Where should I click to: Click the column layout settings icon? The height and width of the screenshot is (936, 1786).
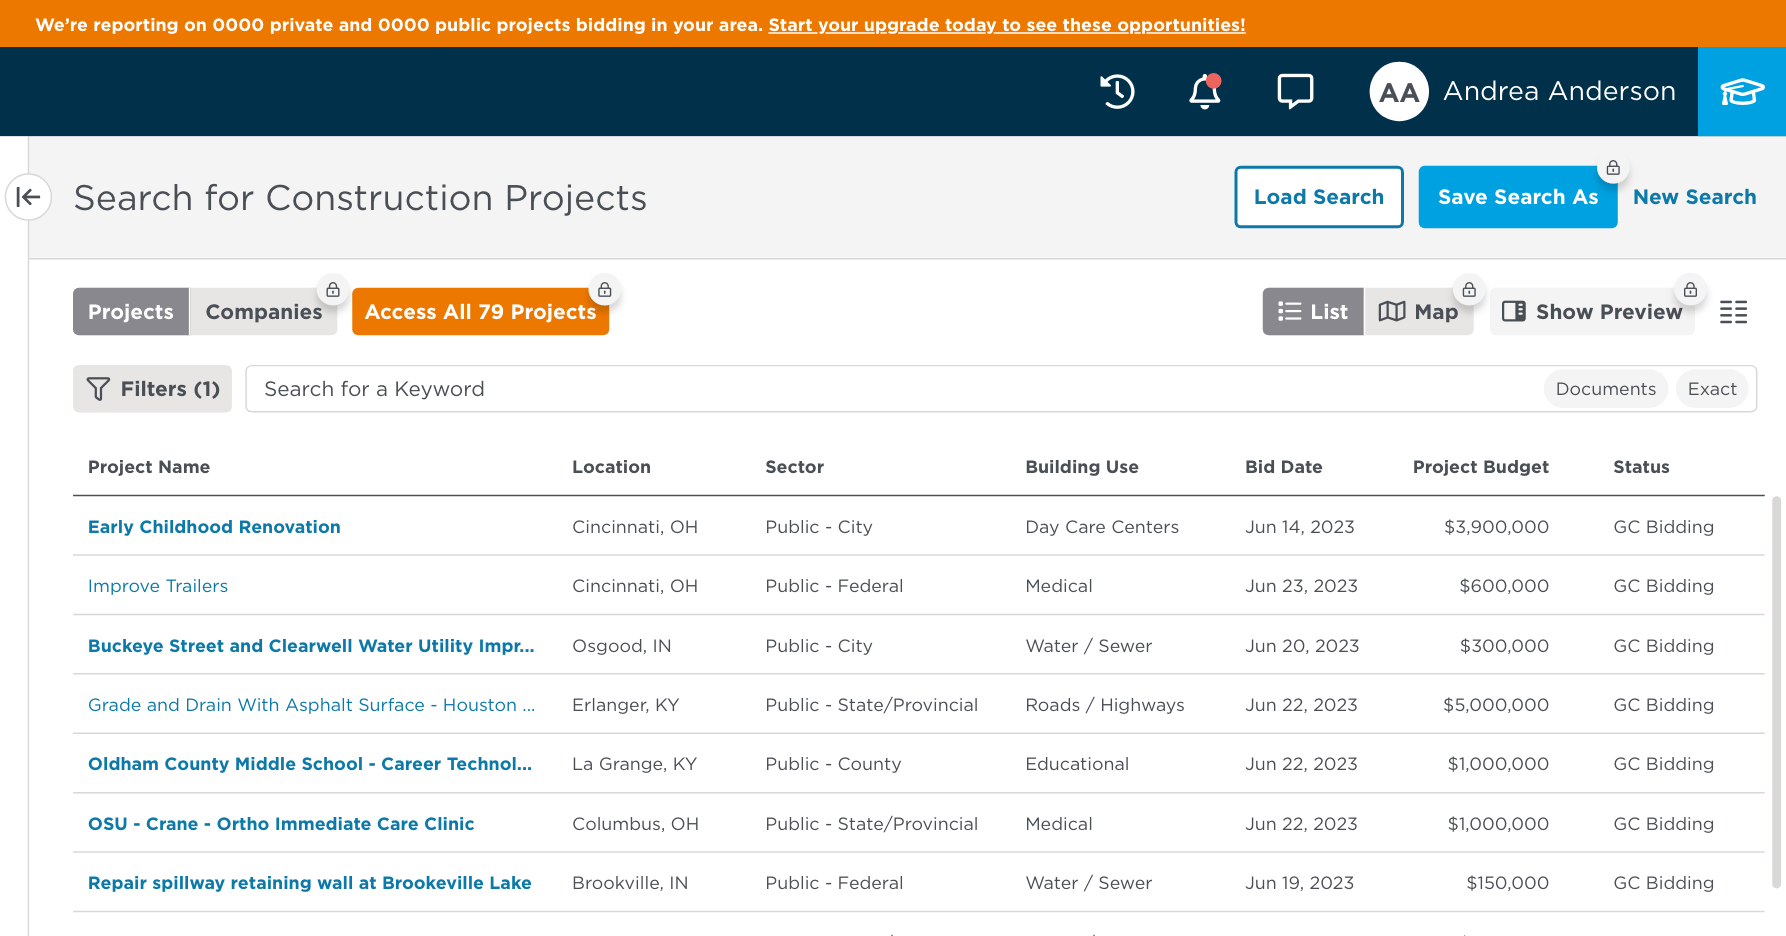pyautogui.click(x=1733, y=312)
